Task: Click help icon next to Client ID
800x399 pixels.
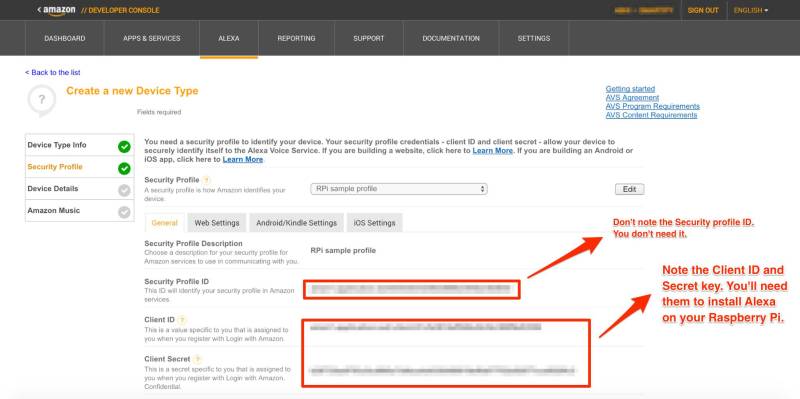Action: (x=182, y=320)
